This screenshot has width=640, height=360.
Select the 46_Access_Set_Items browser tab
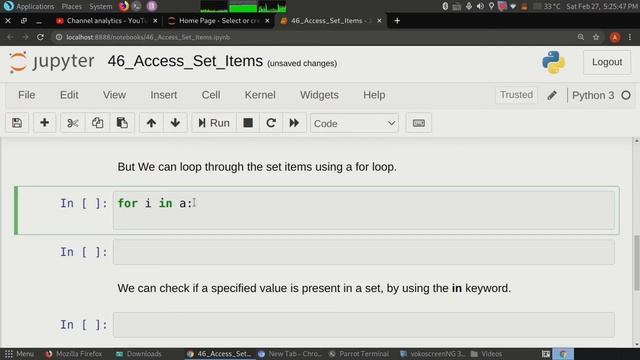pyautogui.click(x=330, y=20)
